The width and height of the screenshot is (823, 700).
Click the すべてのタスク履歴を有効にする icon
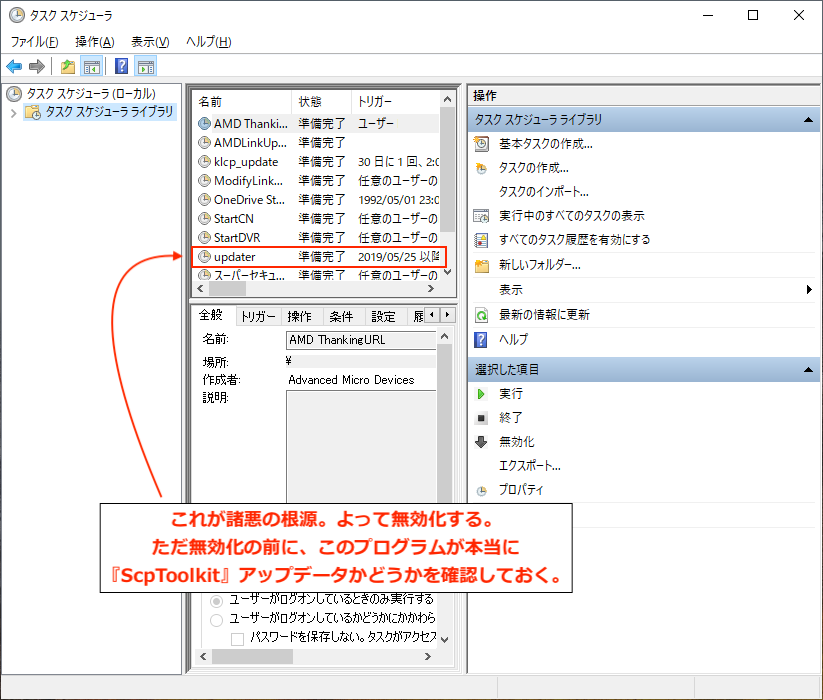(x=481, y=240)
